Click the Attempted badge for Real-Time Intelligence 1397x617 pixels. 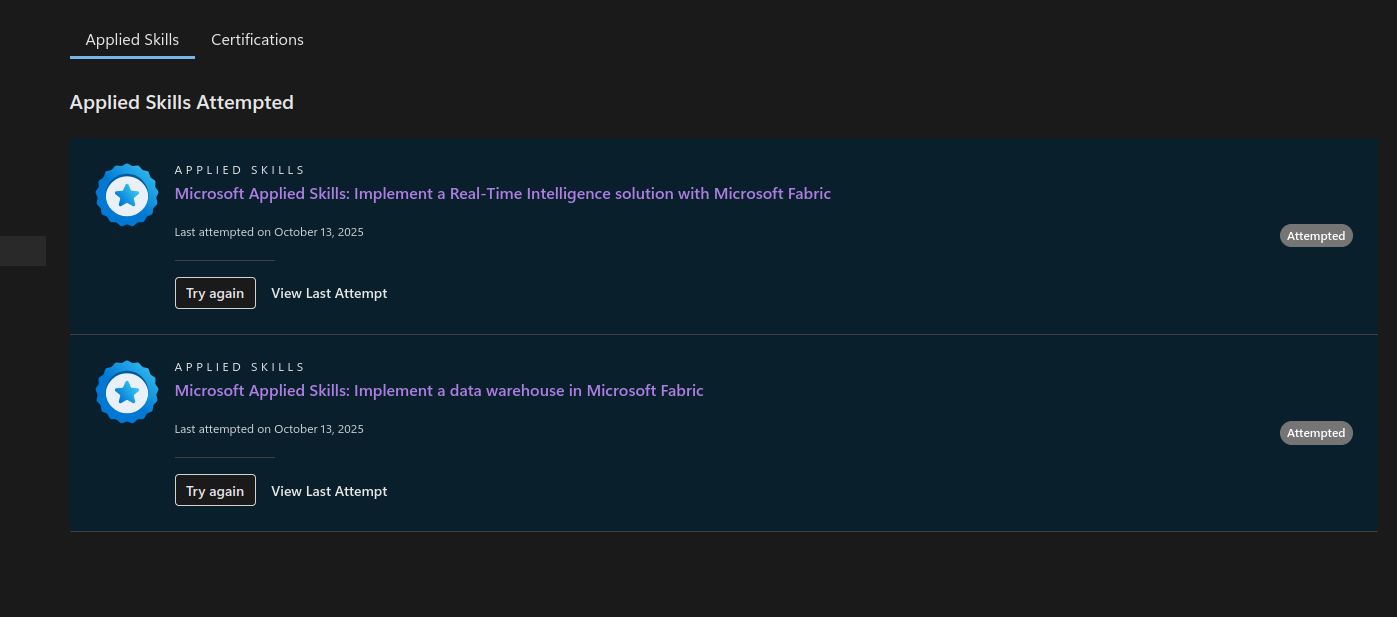[x=1316, y=236]
